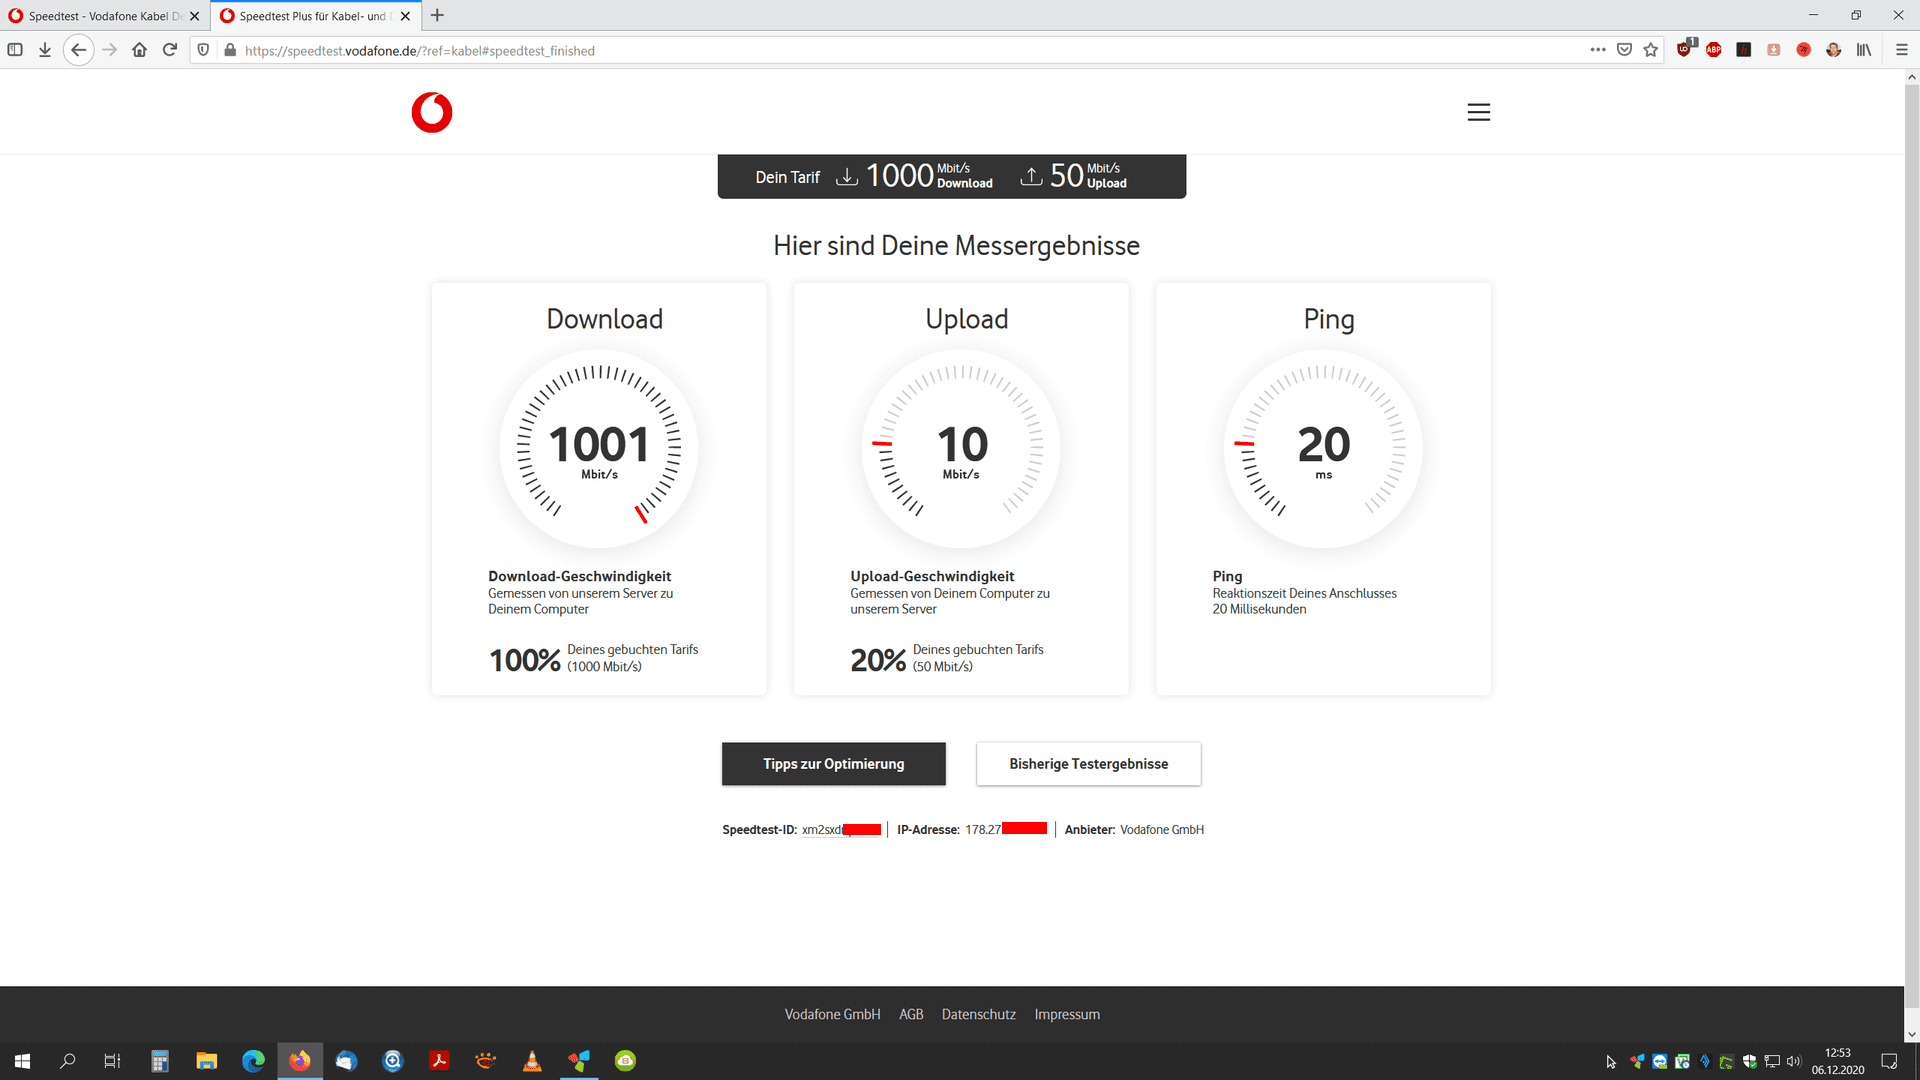
Task: Open the Firefox account avatar
Action: click(x=1834, y=50)
